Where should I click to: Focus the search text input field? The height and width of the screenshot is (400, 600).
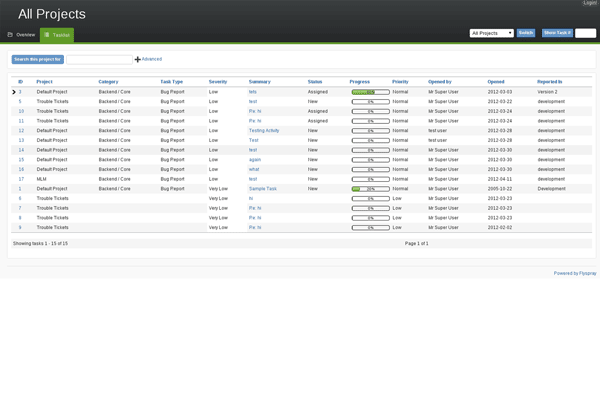(x=98, y=59)
